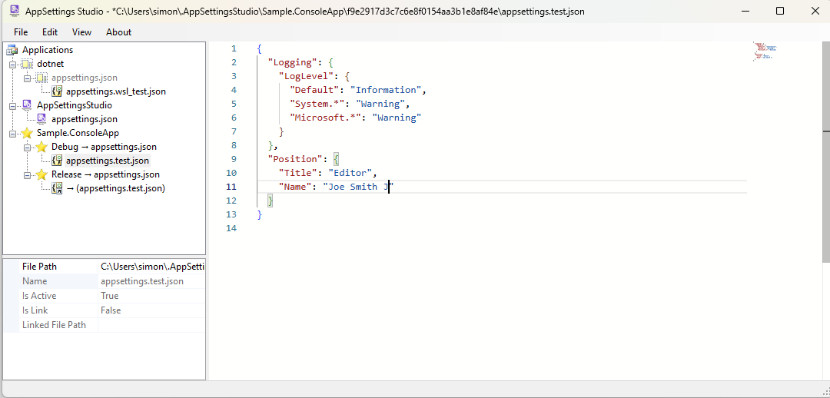Click the star icon on the Debug row
The width and height of the screenshot is (830, 398).
pyautogui.click(x=42, y=147)
